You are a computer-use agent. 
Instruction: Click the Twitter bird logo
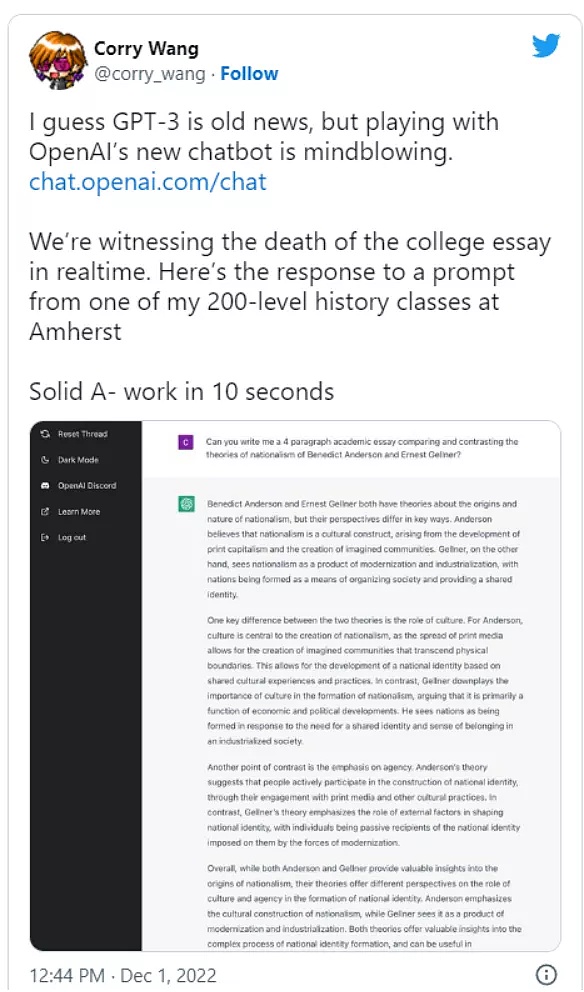(x=545, y=46)
